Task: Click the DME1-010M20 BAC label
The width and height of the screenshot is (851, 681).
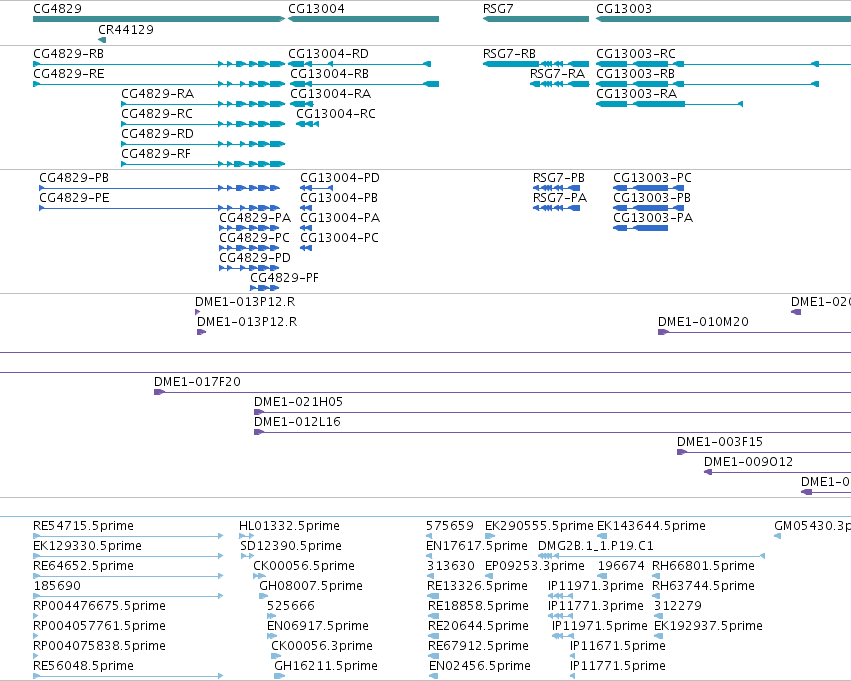Action: coord(703,322)
